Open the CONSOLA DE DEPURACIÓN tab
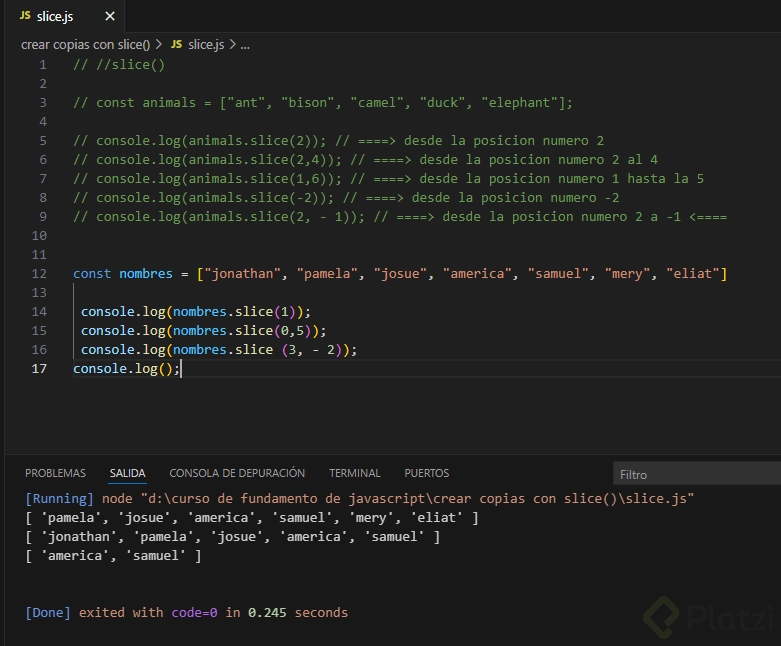This screenshot has height=646, width=781. (x=237, y=473)
